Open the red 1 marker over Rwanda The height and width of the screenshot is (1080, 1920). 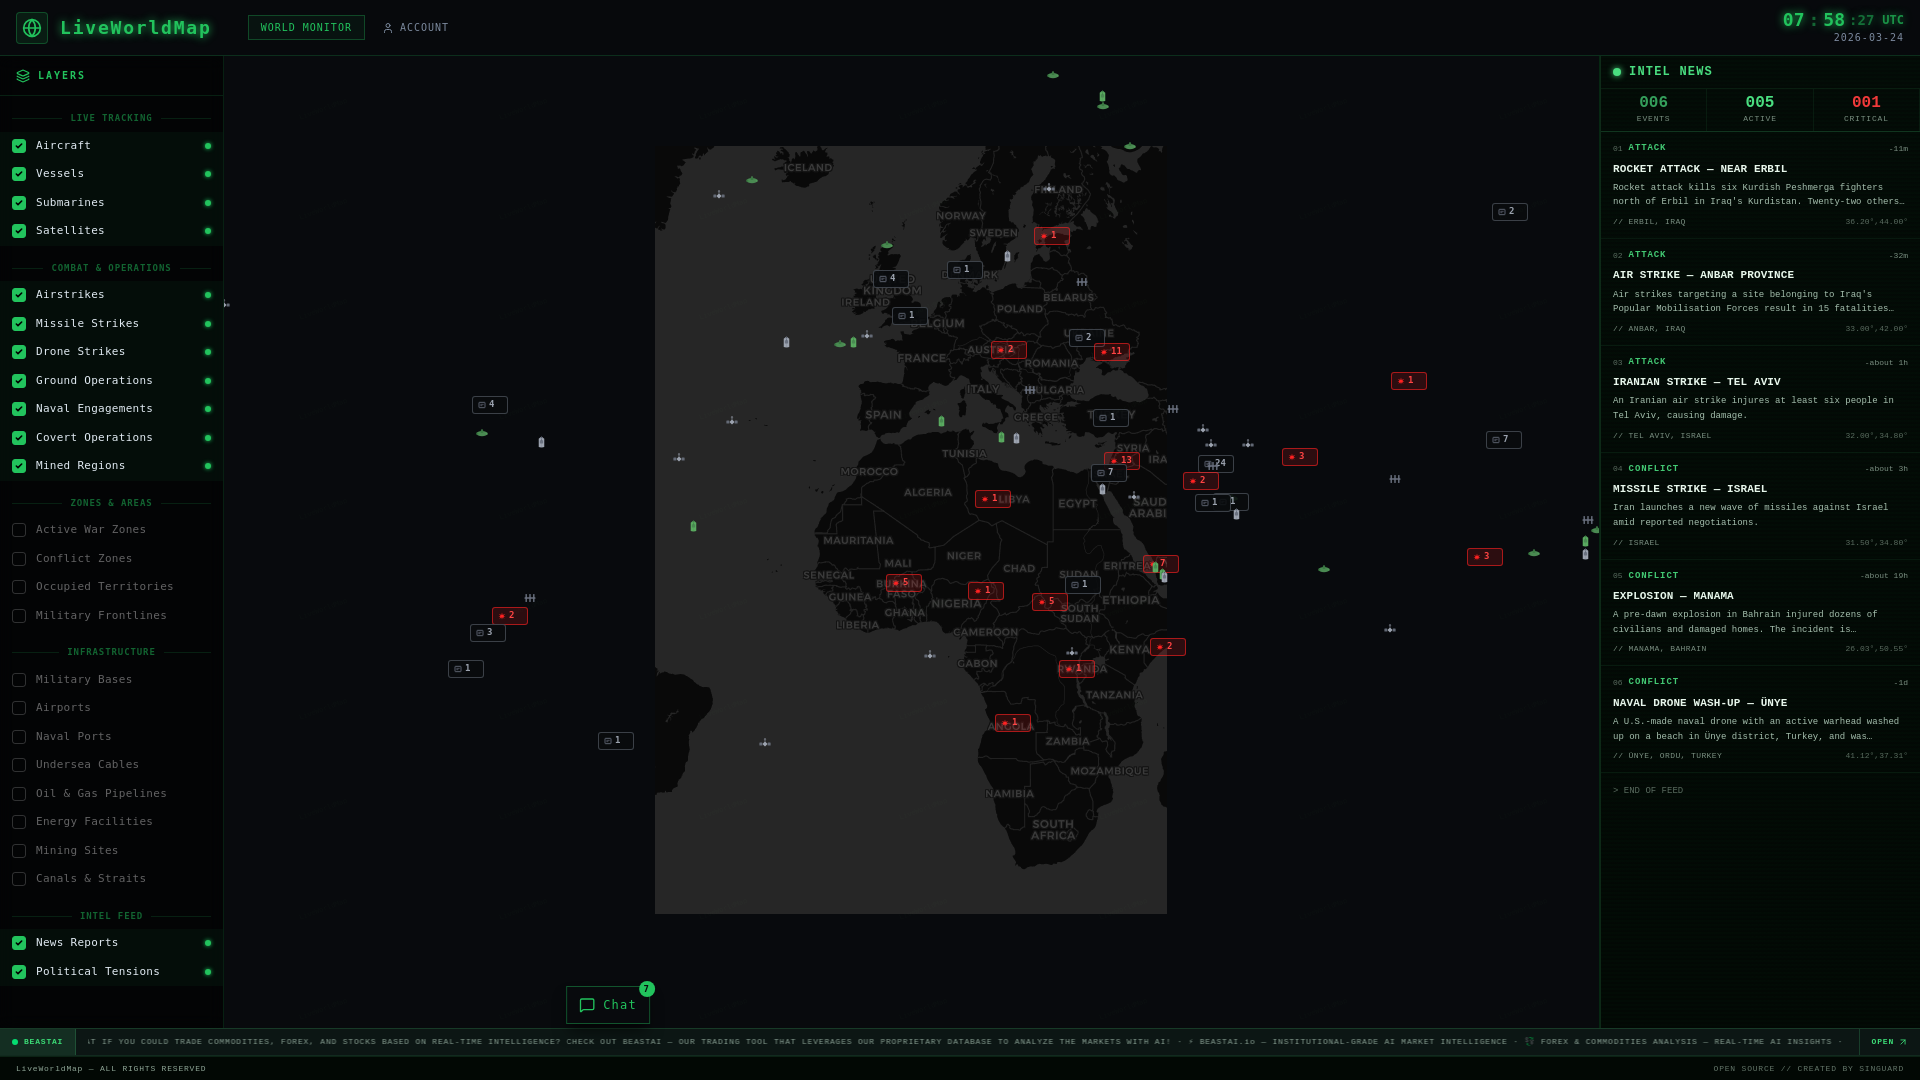pyautogui.click(x=1077, y=669)
